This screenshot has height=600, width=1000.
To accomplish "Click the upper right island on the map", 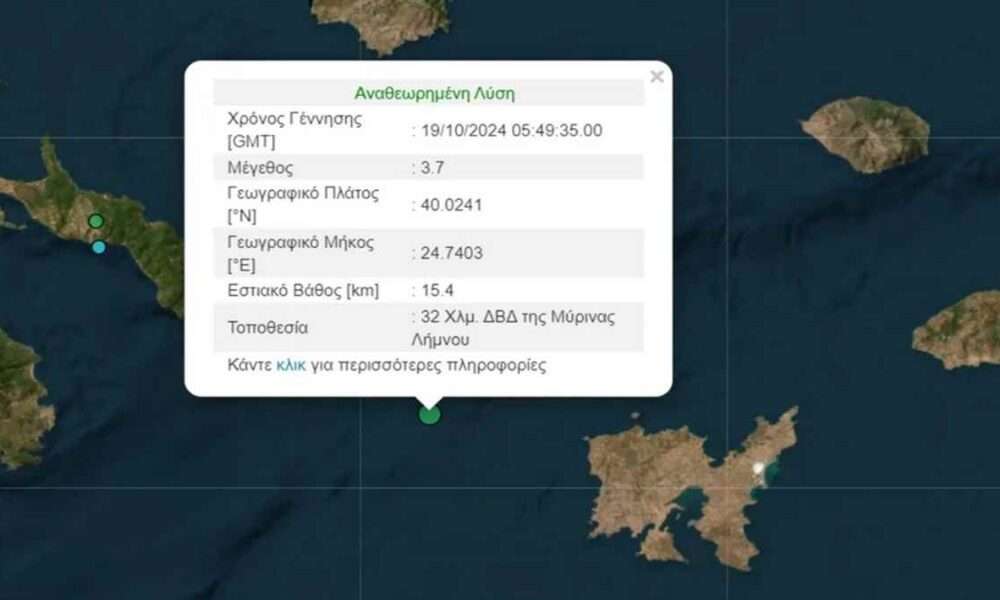I will 865,134.
